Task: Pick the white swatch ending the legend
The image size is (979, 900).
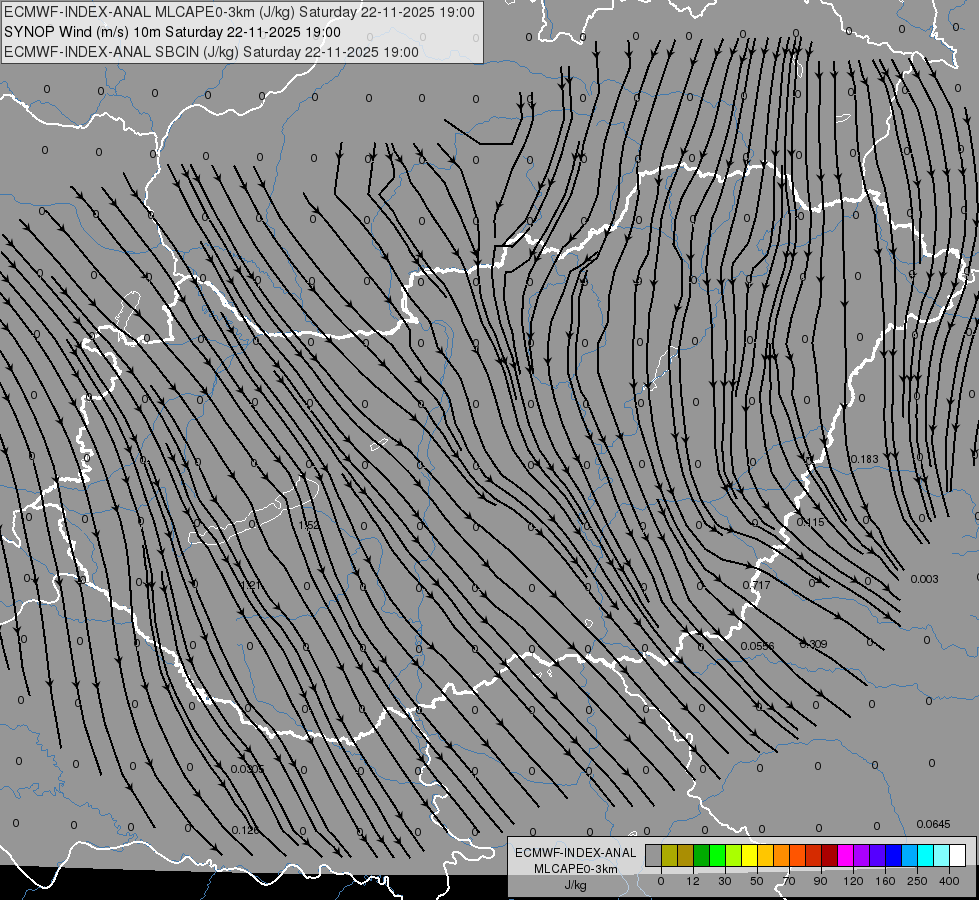Action: click(957, 855)
